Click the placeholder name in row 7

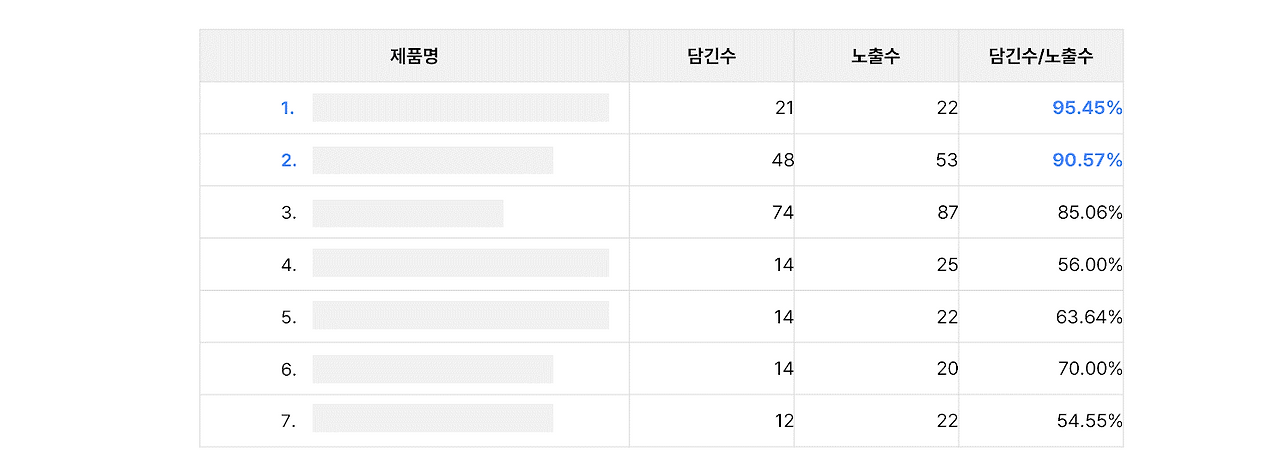(x=433, y=421)
